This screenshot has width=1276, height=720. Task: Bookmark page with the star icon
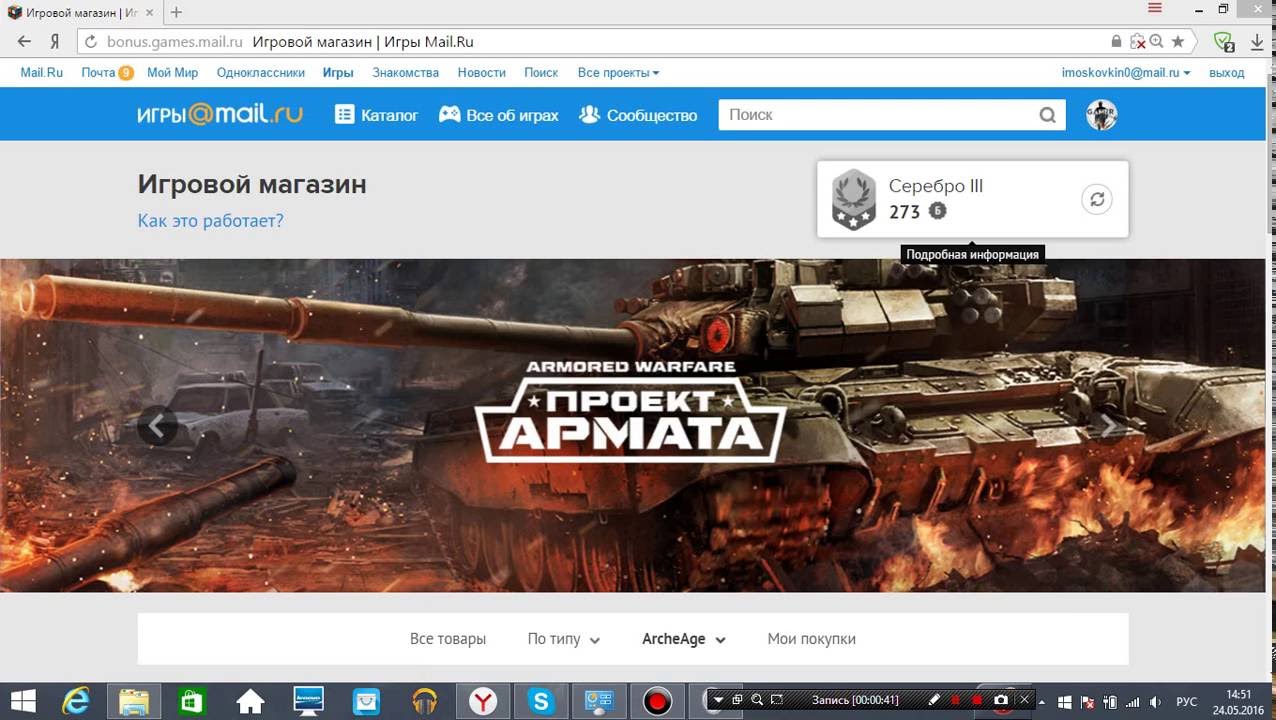coord(1178,42)
